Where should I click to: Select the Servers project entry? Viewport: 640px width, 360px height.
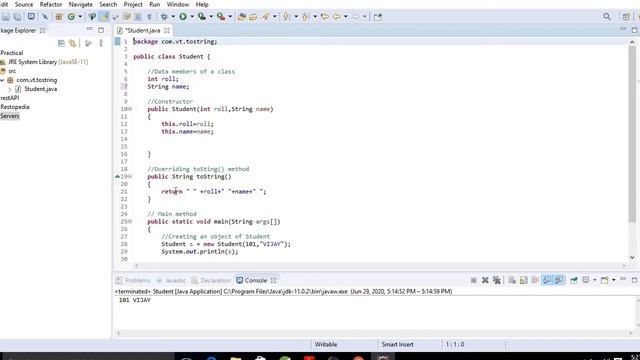[10, 116]
